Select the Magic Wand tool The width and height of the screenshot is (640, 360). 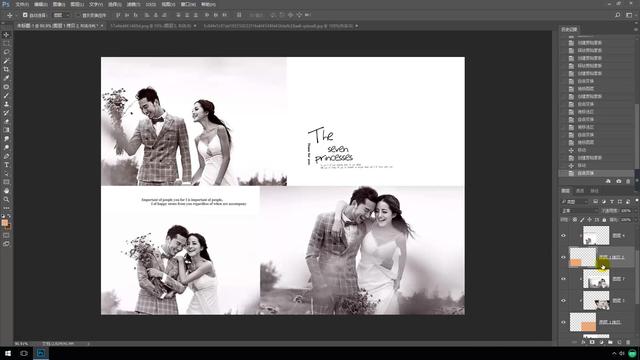6,61
